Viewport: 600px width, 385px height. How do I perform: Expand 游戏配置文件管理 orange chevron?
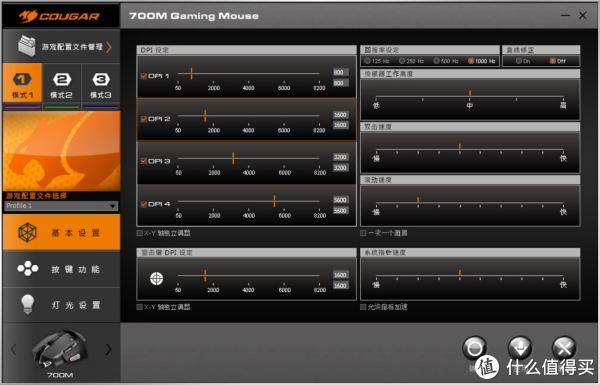click(x=109, y=47)
